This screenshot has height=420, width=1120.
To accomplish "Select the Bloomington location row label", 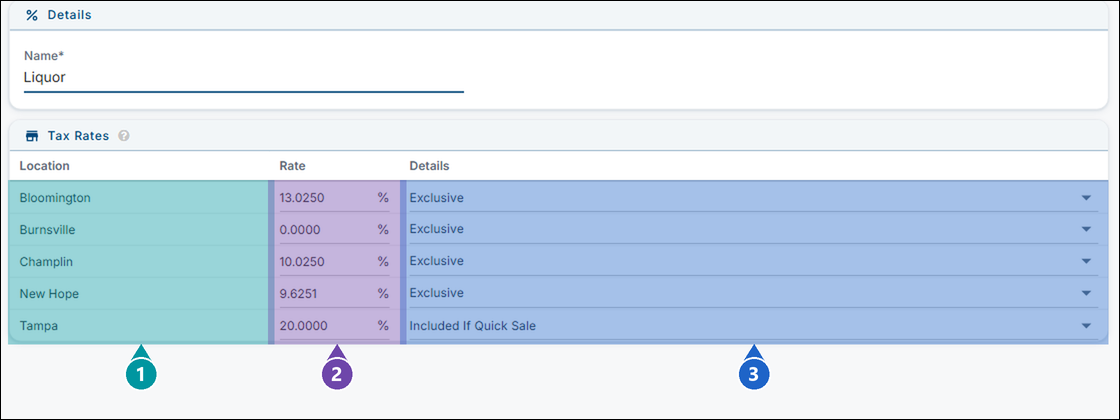I will [x=55, y=198].
